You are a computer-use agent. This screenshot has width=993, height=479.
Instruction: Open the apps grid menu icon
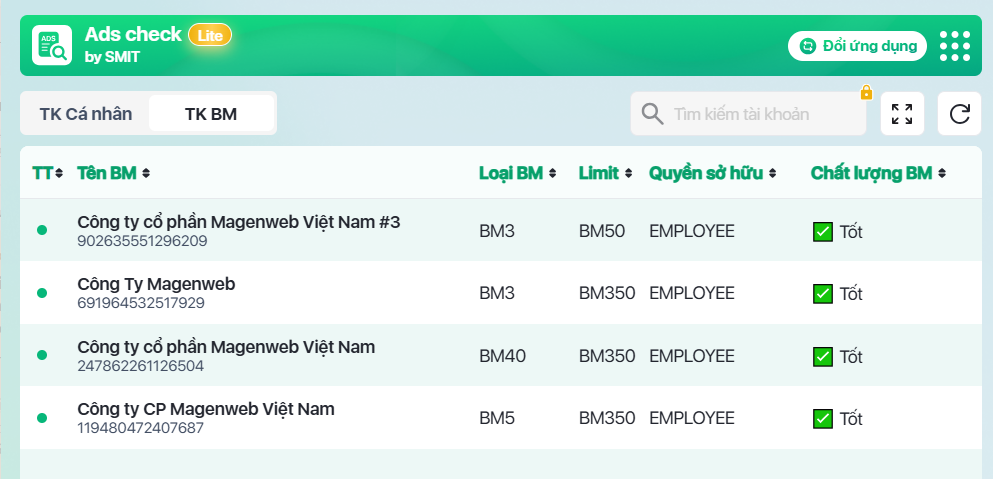955,46
